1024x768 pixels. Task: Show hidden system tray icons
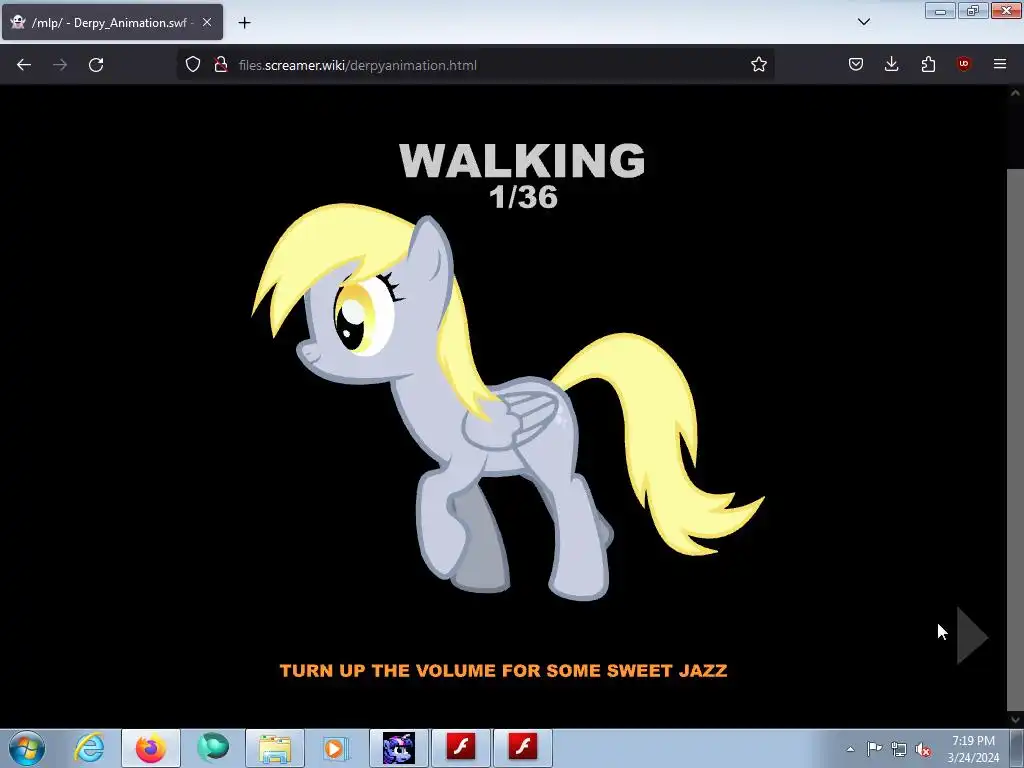tap(850, 749)
